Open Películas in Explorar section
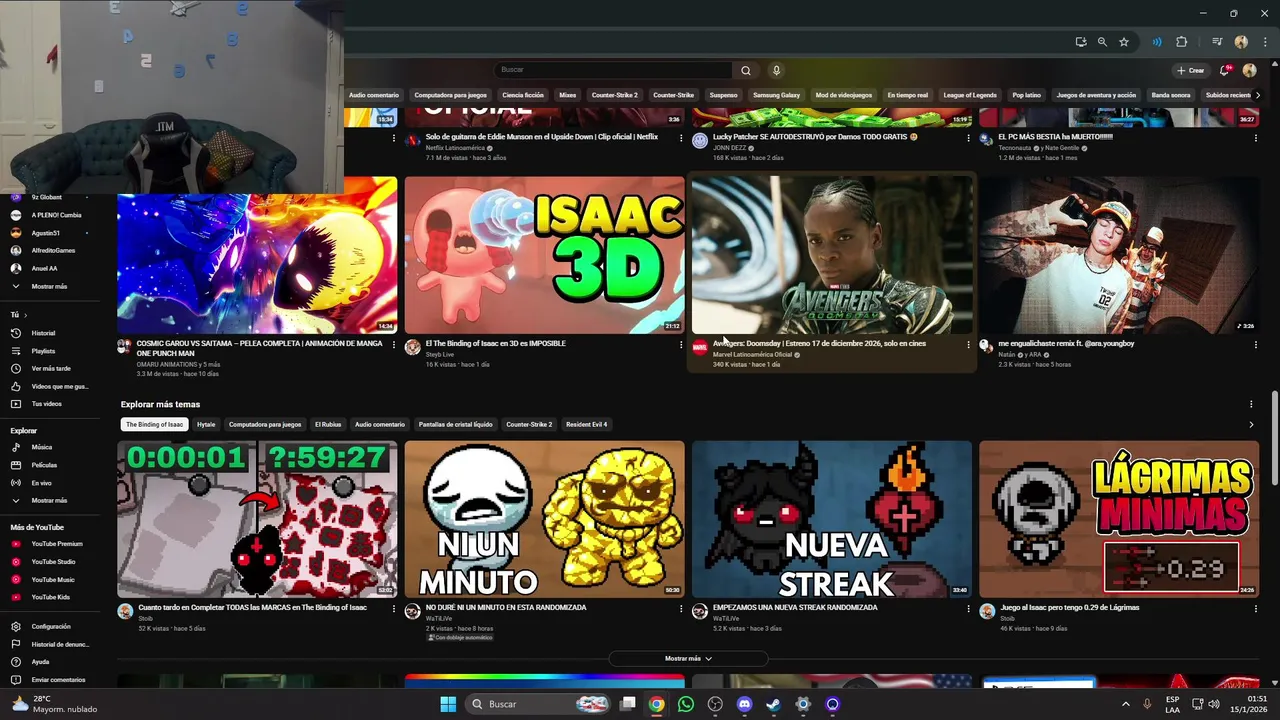This screenshot has height=720, width=1280. pos(44,465)
